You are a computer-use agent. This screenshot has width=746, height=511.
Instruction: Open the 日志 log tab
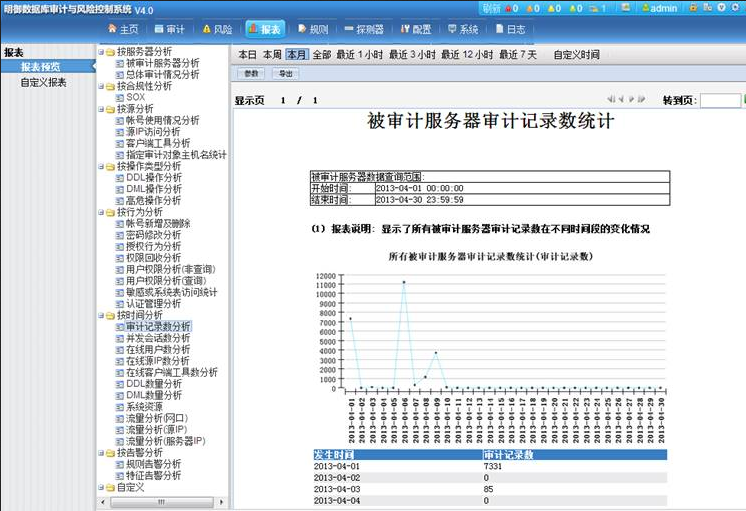[x=510, y=29]
